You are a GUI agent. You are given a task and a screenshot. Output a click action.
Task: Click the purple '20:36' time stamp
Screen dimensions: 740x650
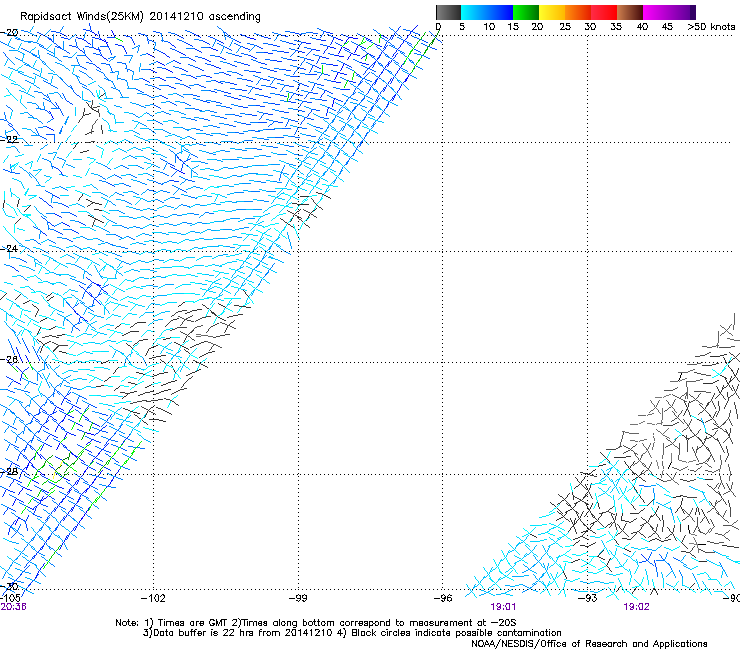[13, 607]
